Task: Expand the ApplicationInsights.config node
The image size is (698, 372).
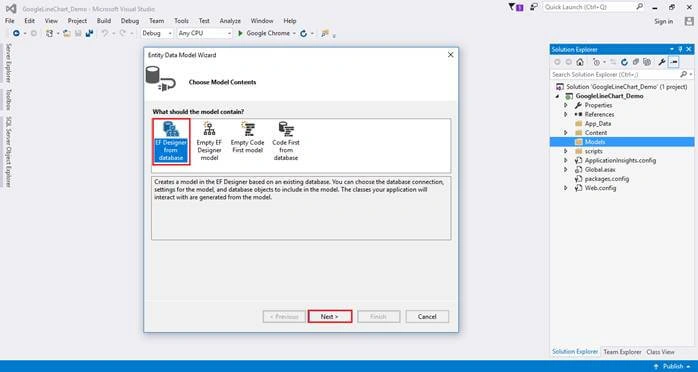Action: point(566,160)
